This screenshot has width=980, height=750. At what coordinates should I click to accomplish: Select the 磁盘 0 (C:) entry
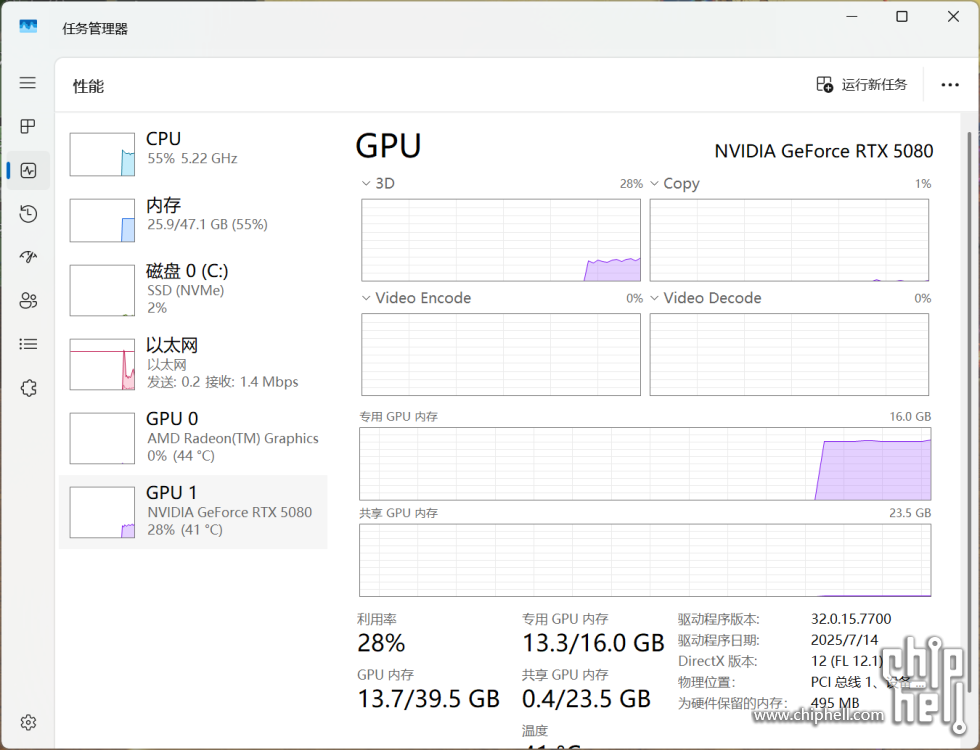[193, 290]
